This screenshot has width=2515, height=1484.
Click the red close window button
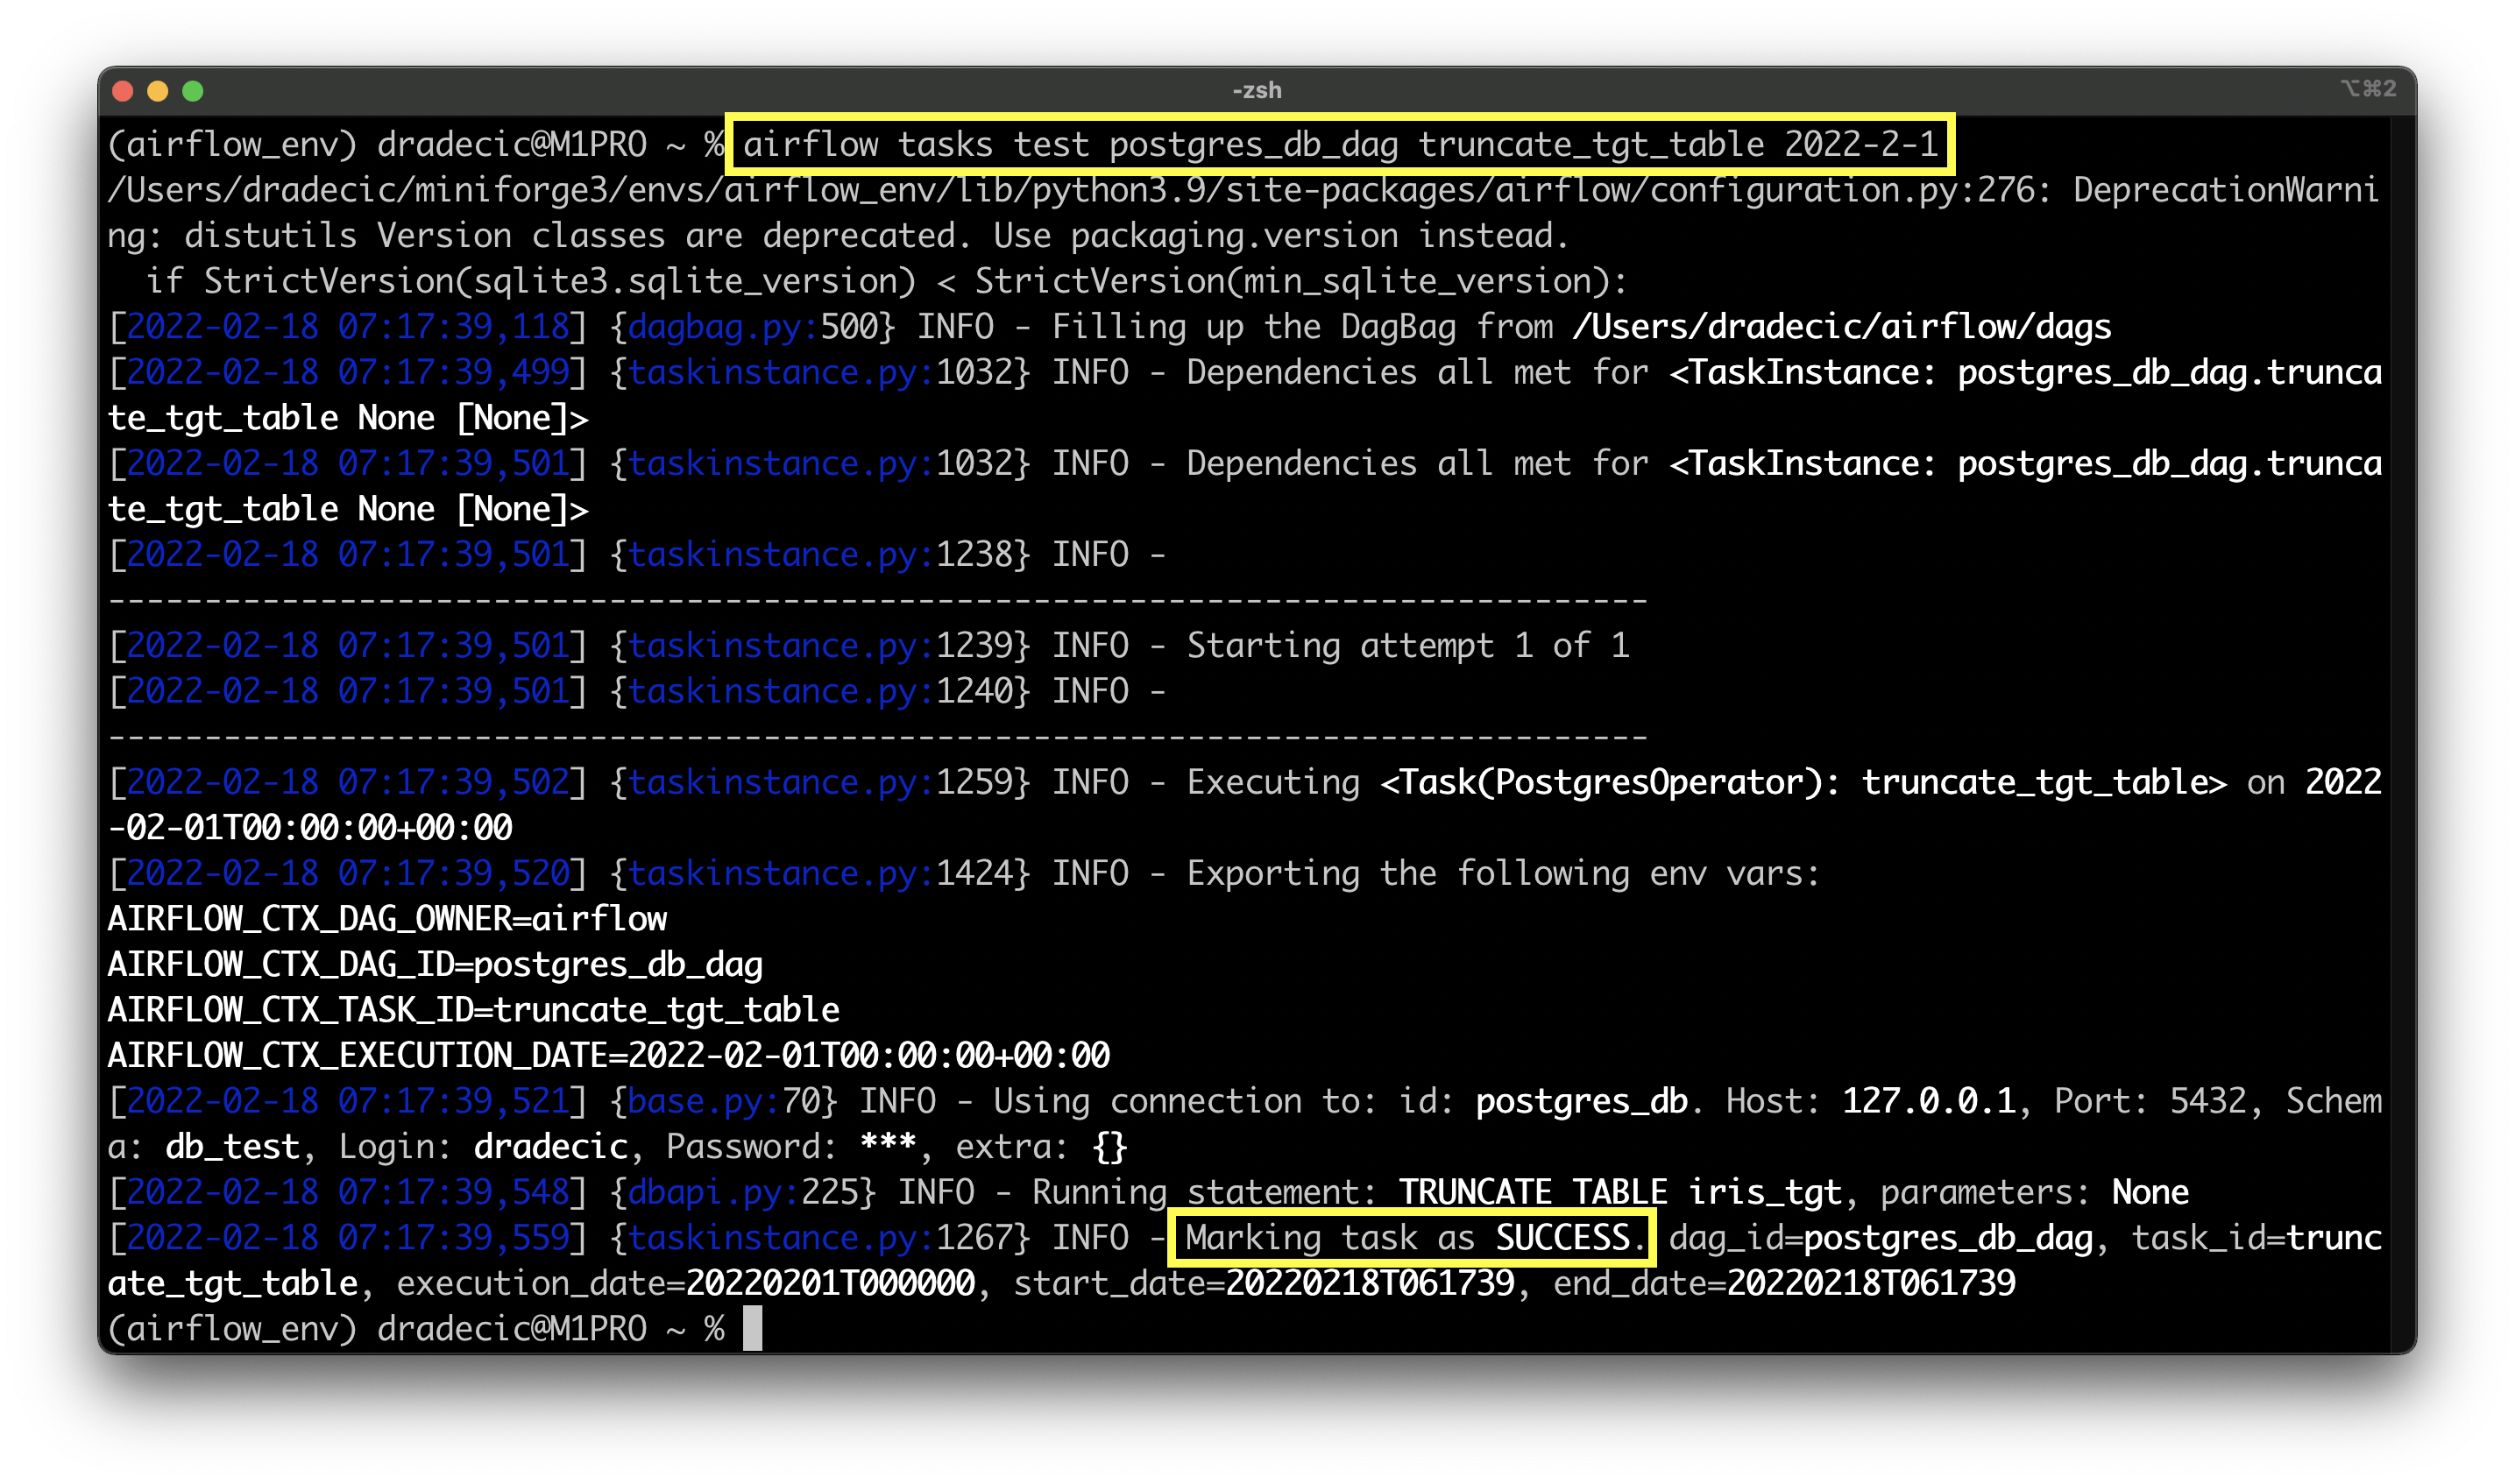[123, 91]
